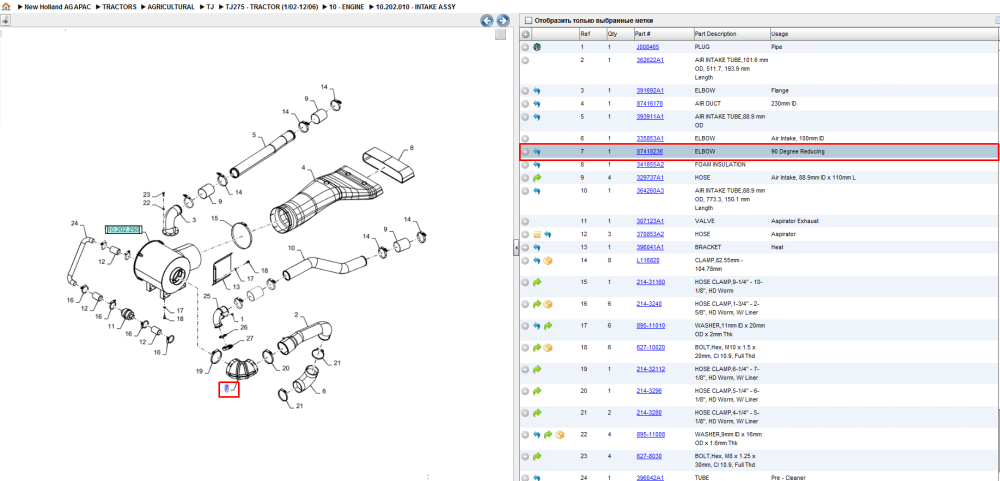This screenshot has width=1000, height=481.
Task: Click green arrow on 214-32112 clamp row
Action: click(x=536, y=369)
